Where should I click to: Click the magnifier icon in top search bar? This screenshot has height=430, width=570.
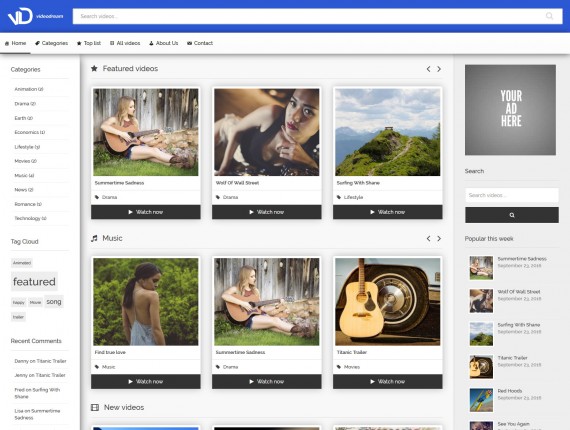[549, 16]
